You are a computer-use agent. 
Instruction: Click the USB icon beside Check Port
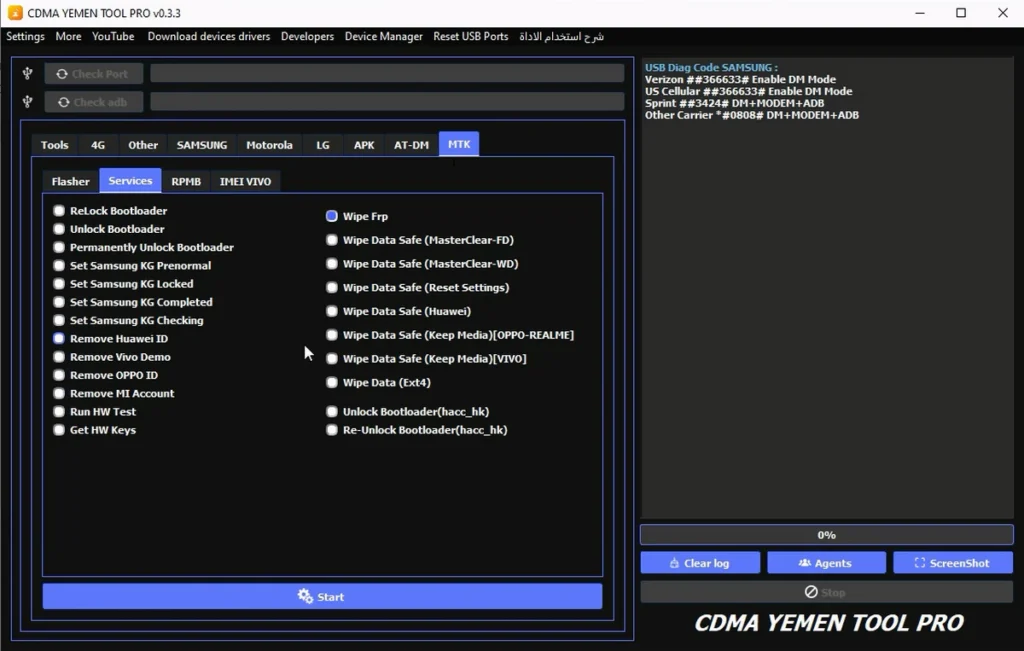28,74
